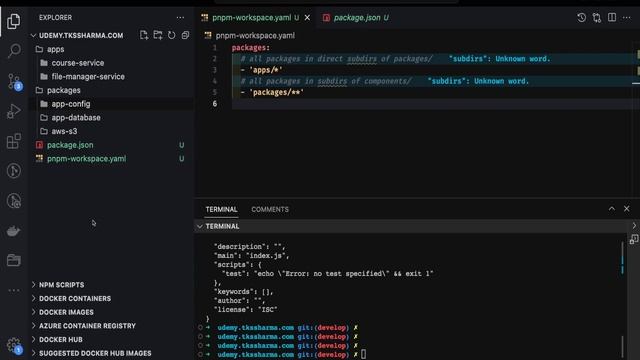This screenshot has width=640, height=360.
Task: Open the Project Manager folder icon
Action: pos(13,260)
